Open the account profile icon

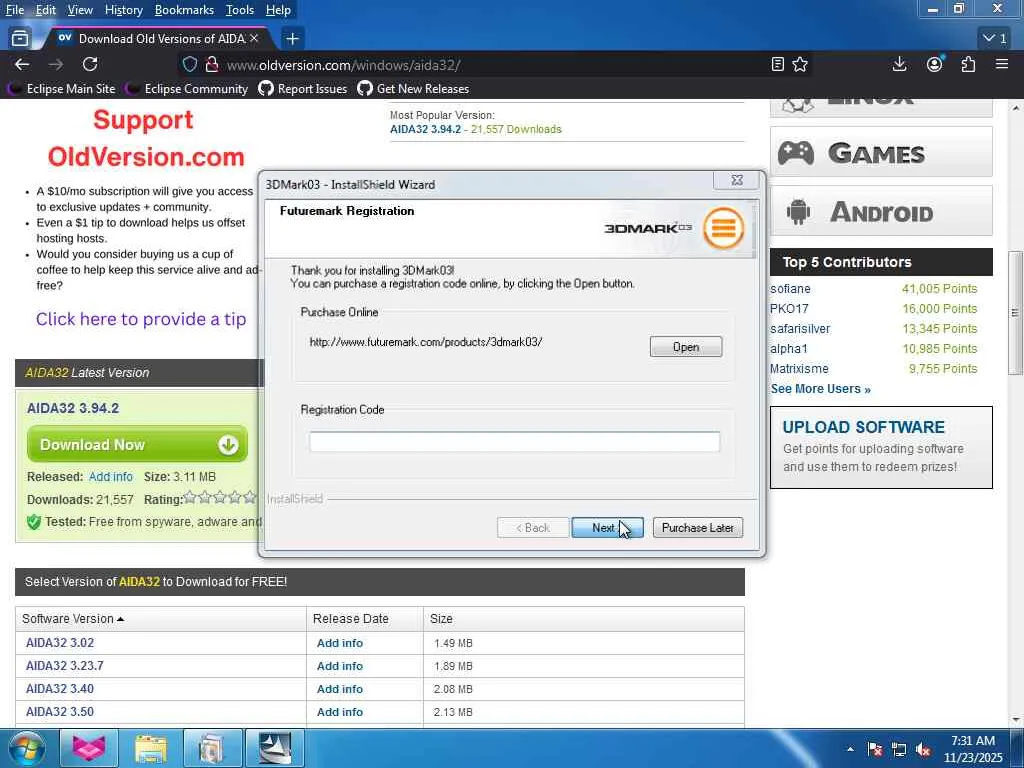[935, 64]
